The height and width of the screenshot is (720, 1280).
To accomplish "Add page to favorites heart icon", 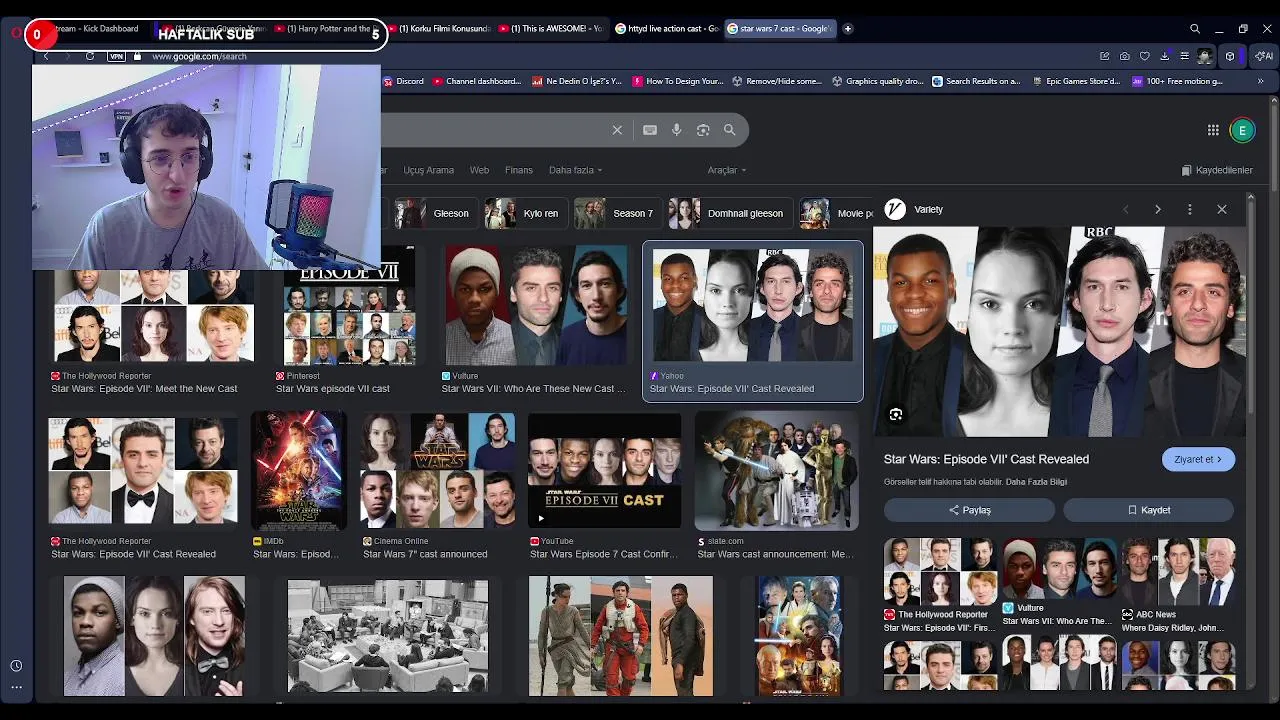I will (1145, 56).
